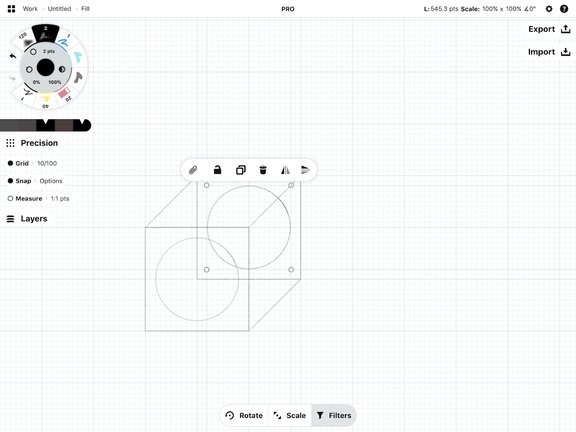Click the Filters button
Screen dimensions: 576x432
pyautogui.click(x=334, y=415)
